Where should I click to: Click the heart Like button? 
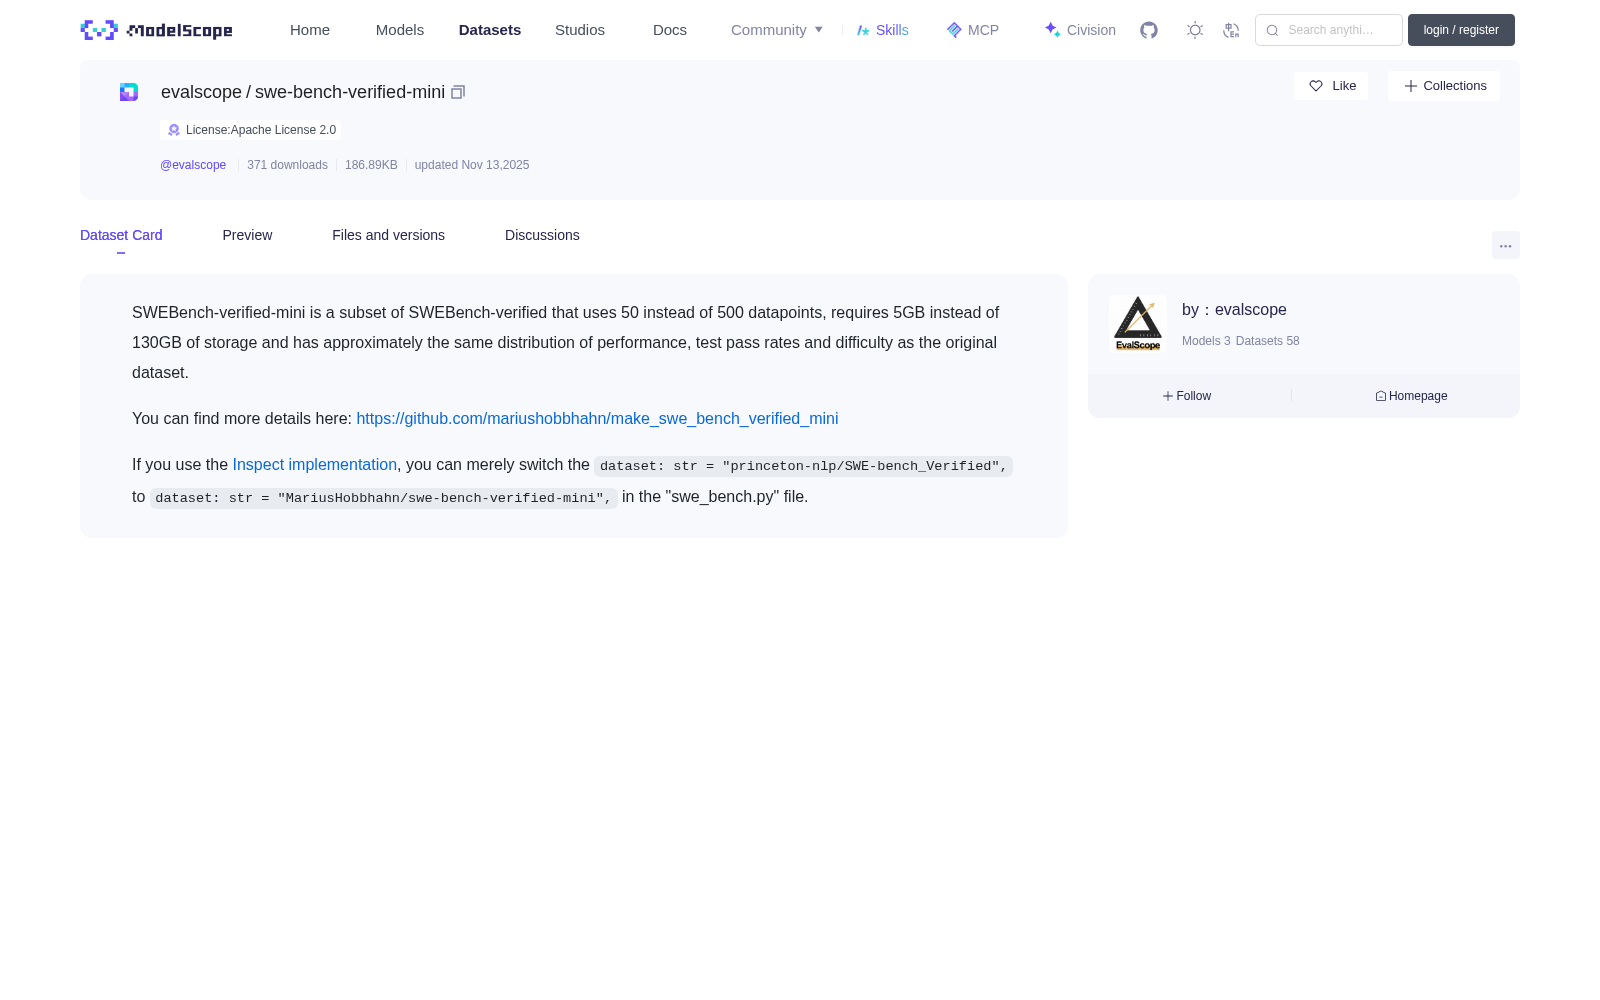(1331, 86)
